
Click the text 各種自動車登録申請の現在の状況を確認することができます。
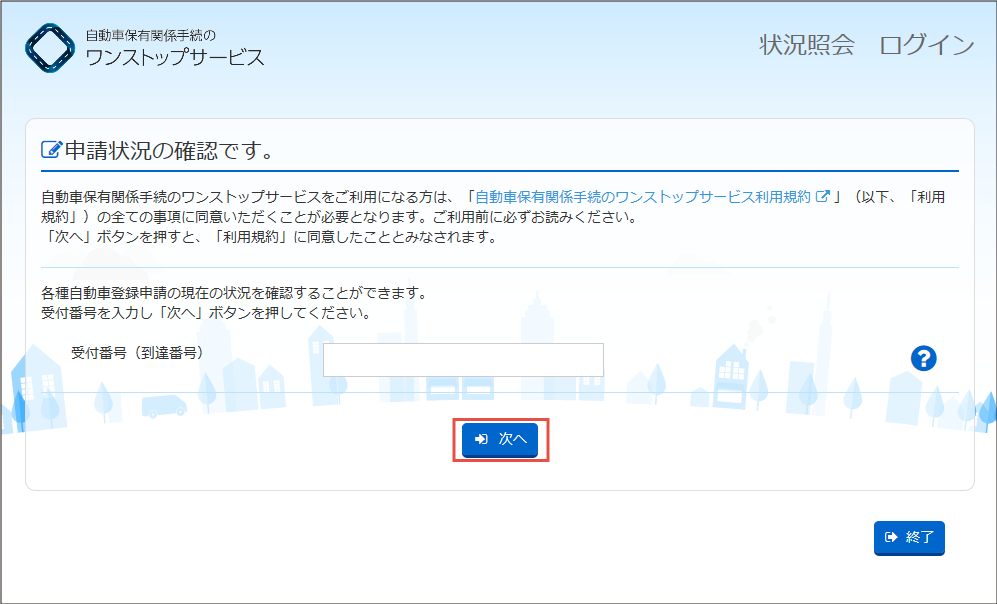pos(237,293)
